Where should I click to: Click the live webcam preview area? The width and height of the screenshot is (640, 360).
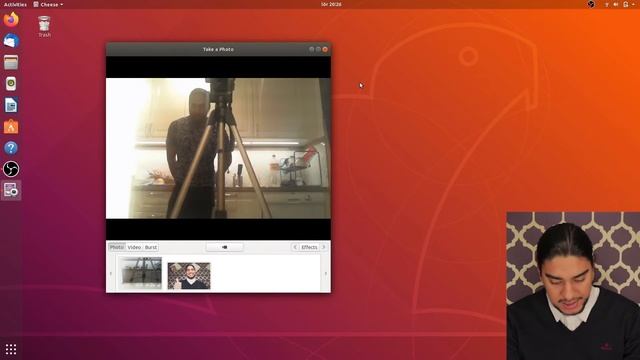(218, 148)
